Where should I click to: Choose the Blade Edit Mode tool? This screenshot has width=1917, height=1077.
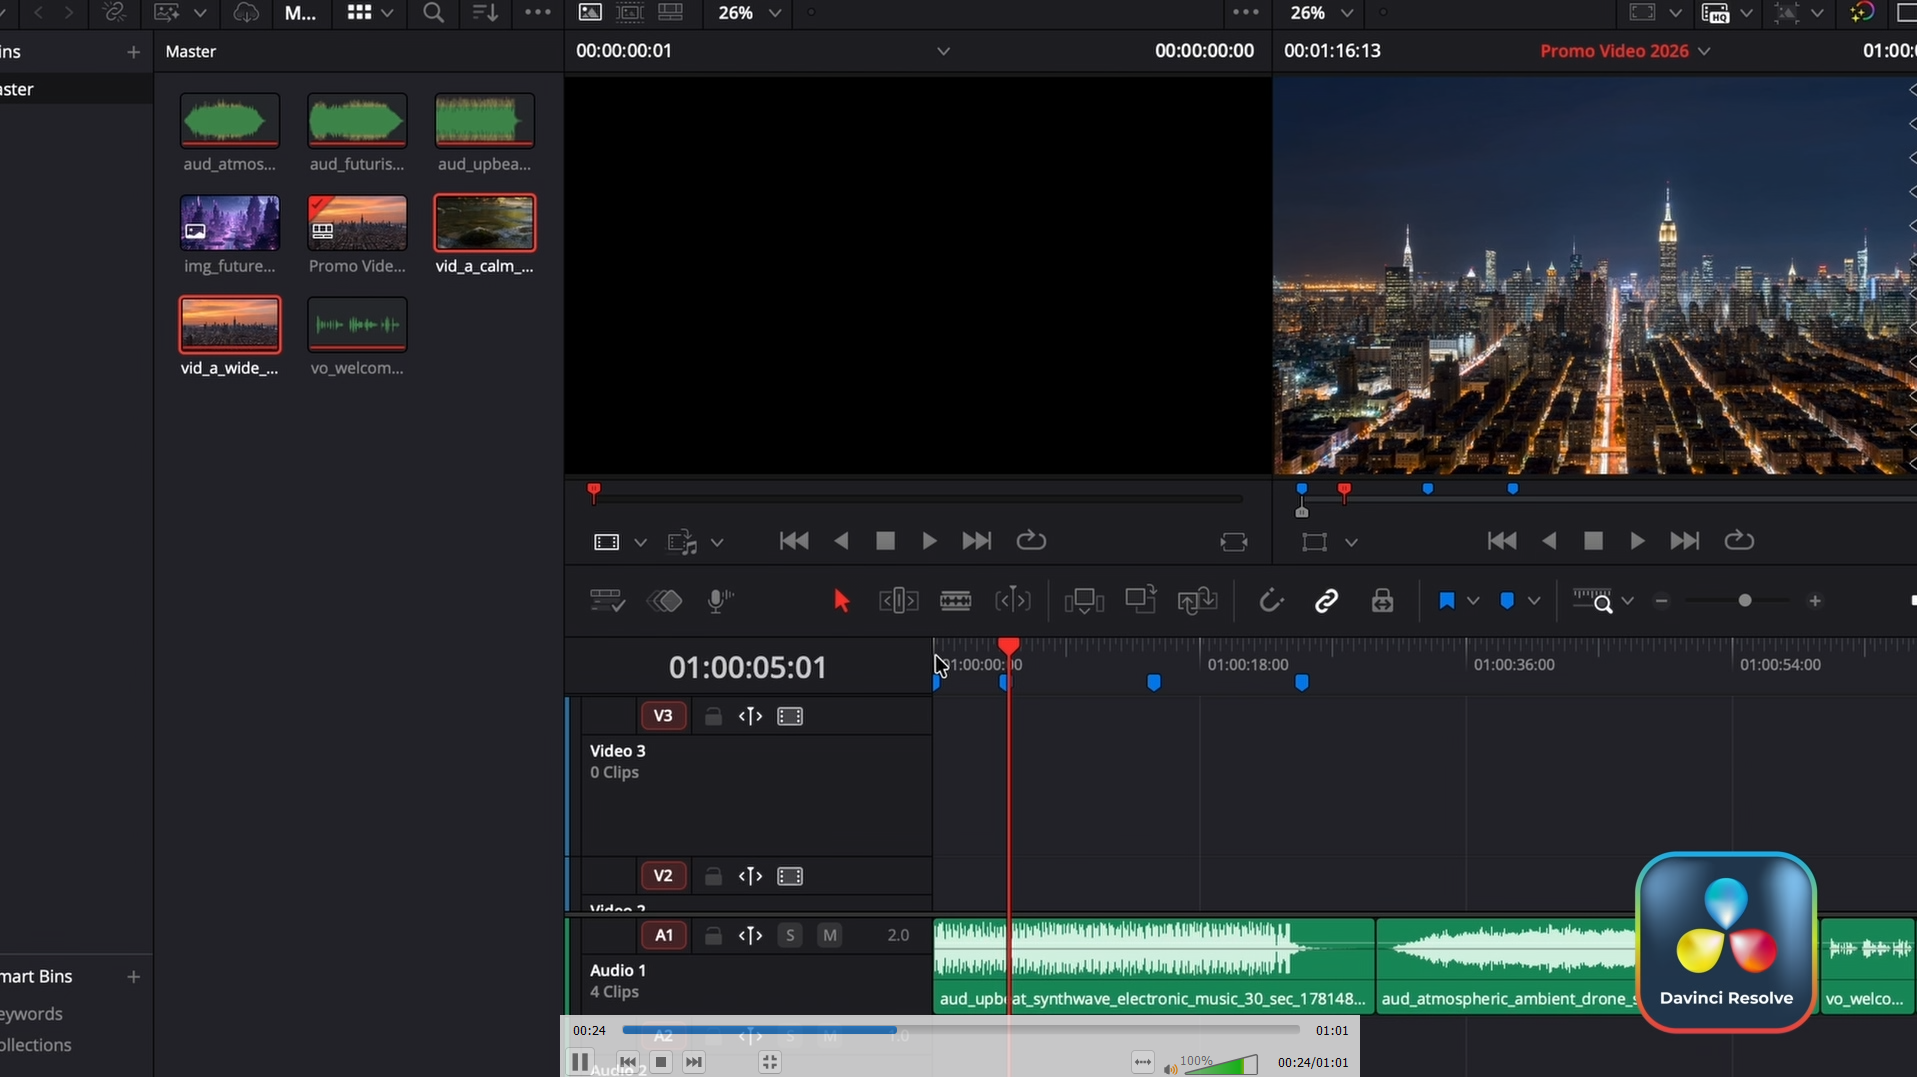(x=956, y=601)
